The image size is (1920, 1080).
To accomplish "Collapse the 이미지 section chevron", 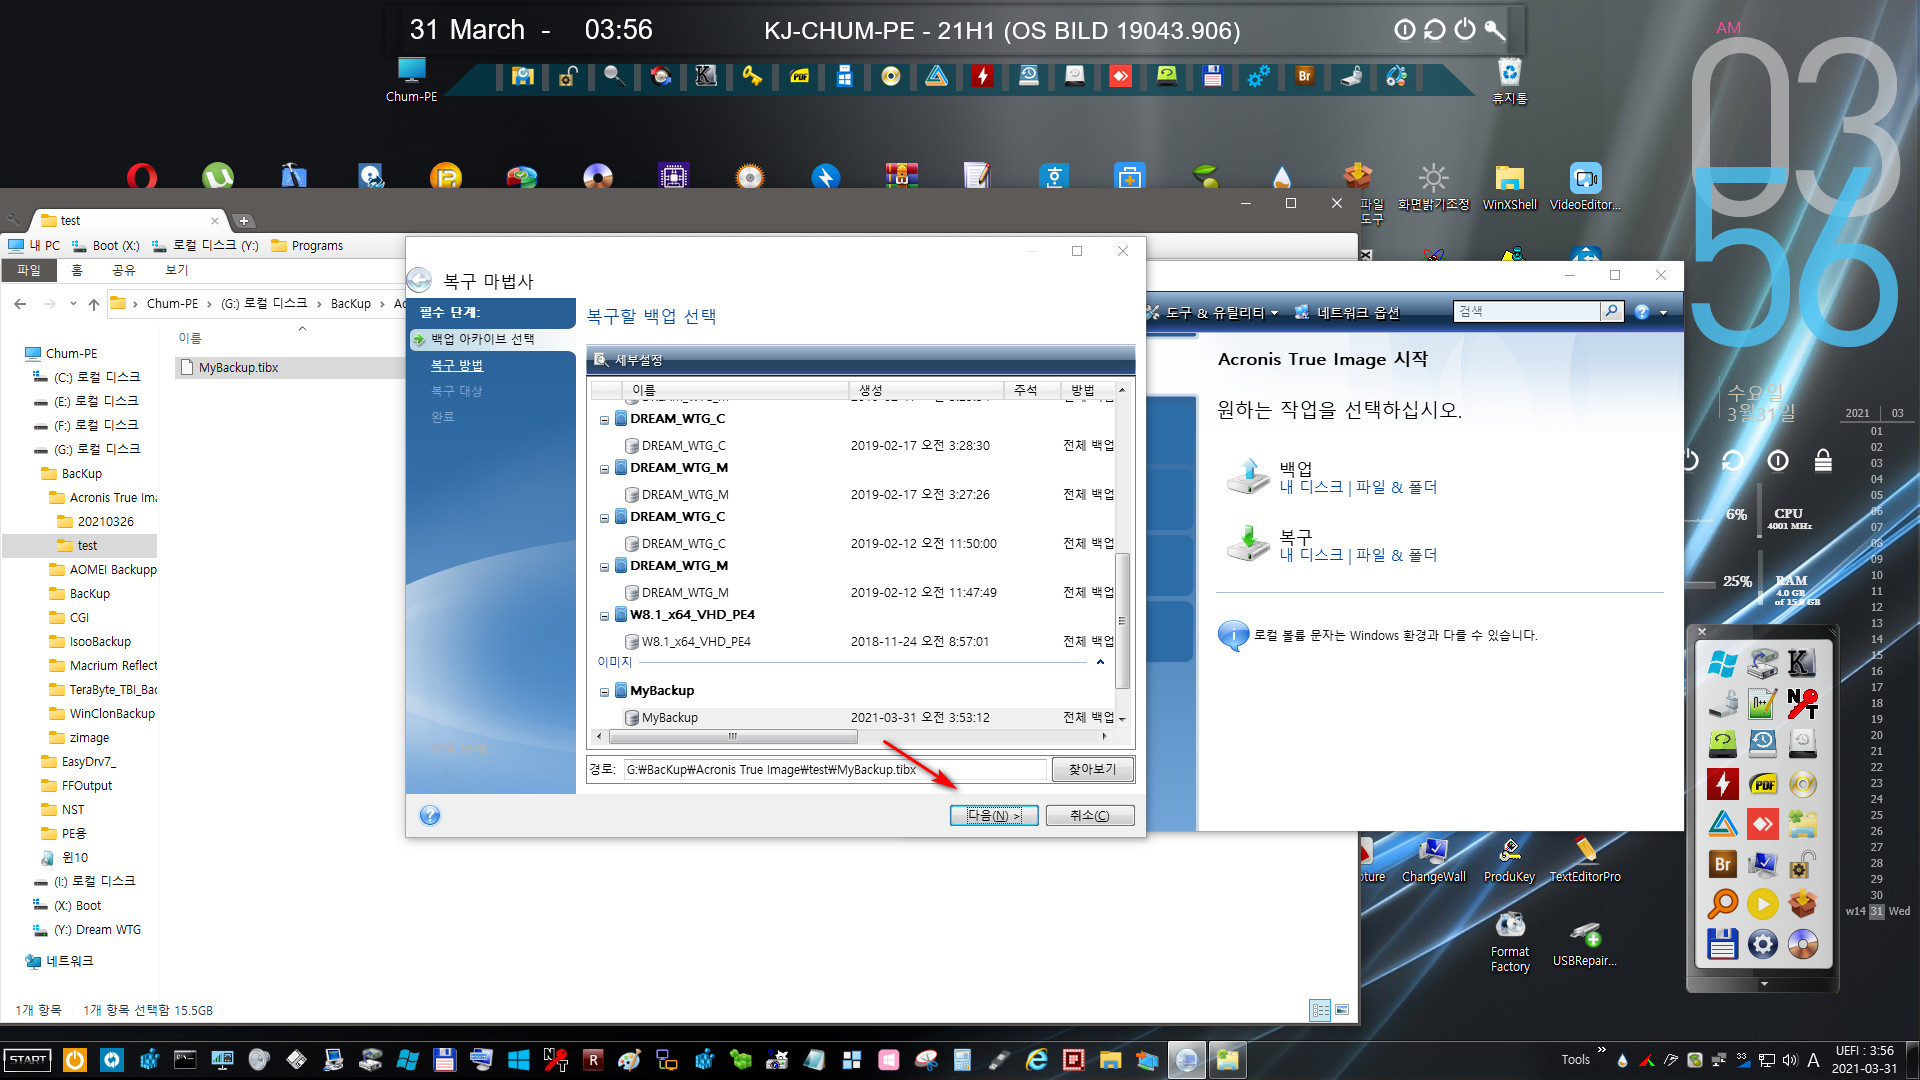I will pos(1100,662).
